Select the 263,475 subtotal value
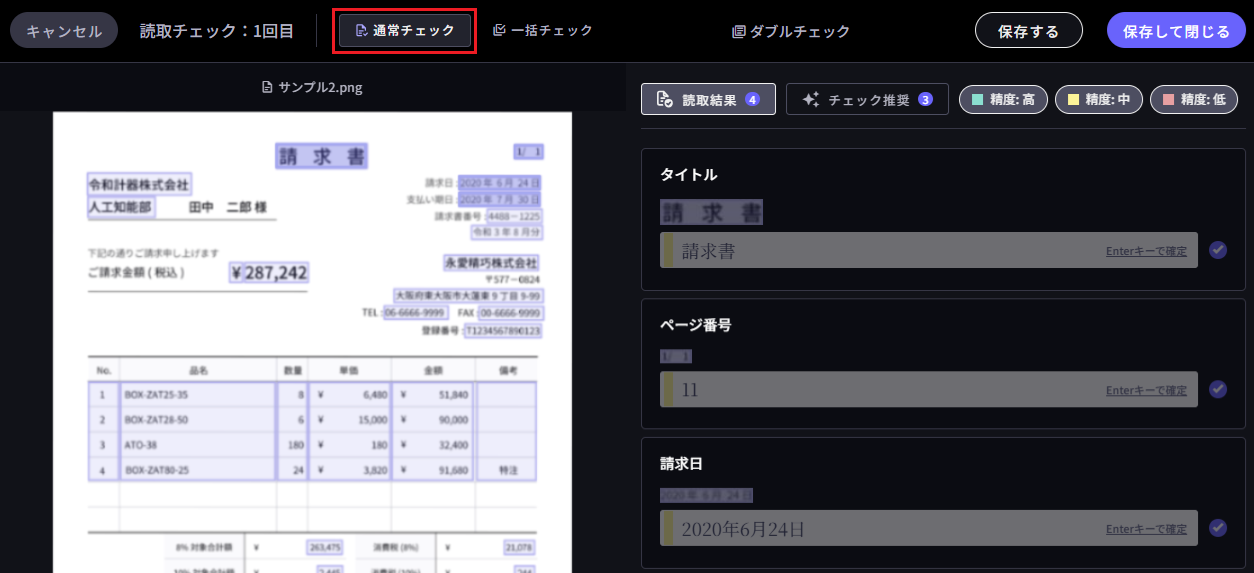The height and width of the screenshot is (573, 1254). 325,547
